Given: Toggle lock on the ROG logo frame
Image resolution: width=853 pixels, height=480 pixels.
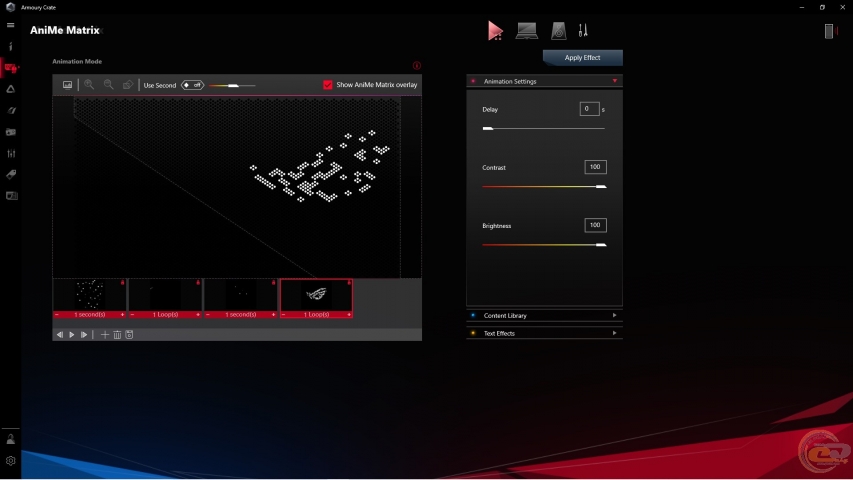Looking at the screenshot, I should click(349, 282).
